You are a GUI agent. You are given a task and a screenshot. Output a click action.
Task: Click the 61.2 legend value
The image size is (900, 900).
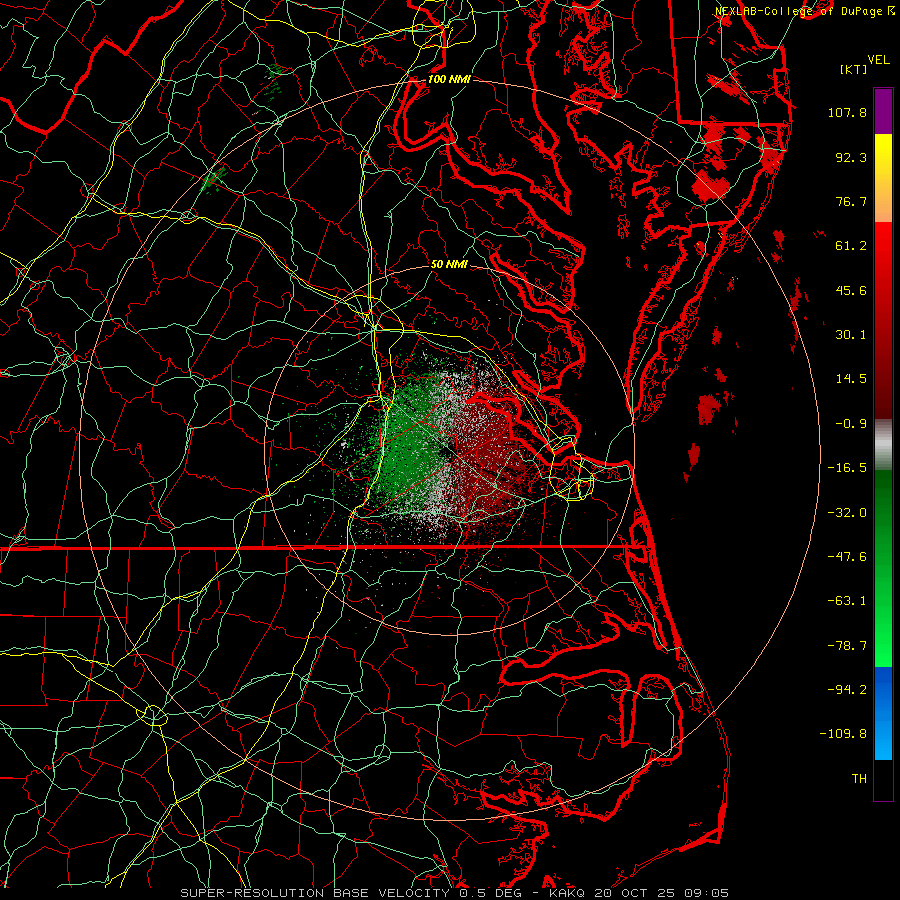pos(851,246)
